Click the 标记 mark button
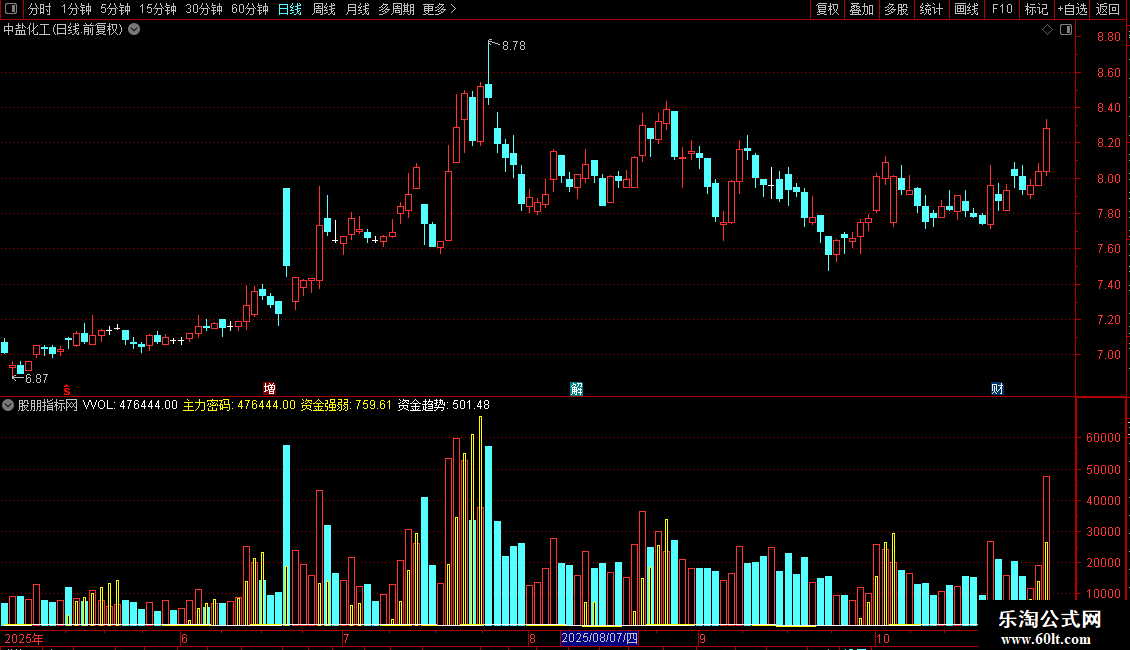Screen dimensions: 1130x650 1036,9
